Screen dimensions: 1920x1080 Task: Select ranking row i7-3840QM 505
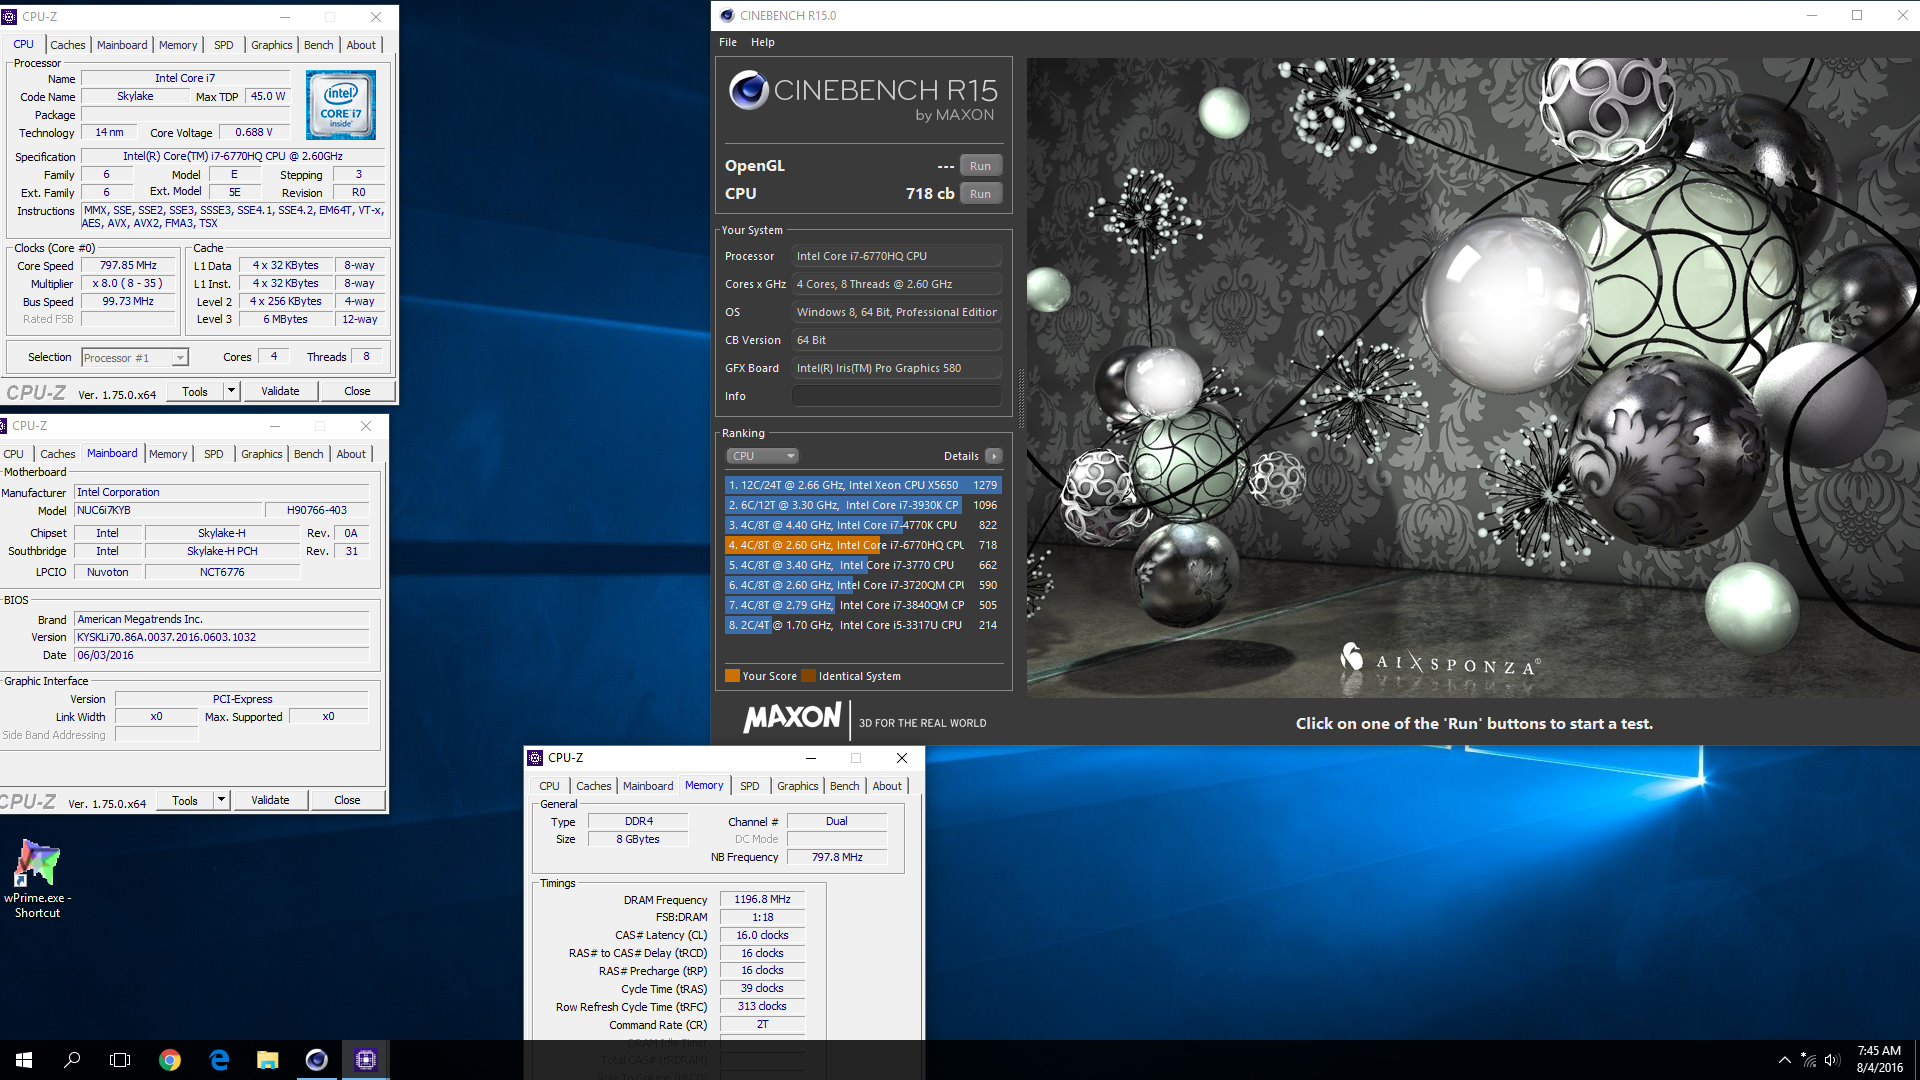click(x=862, y=605)
